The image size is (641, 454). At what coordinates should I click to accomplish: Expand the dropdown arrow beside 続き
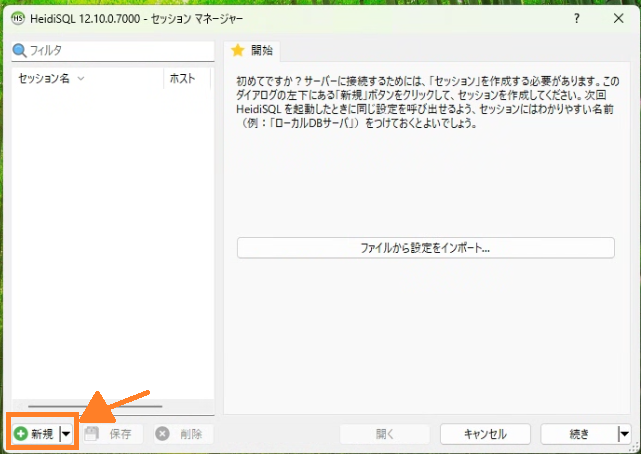click(624, 434)
